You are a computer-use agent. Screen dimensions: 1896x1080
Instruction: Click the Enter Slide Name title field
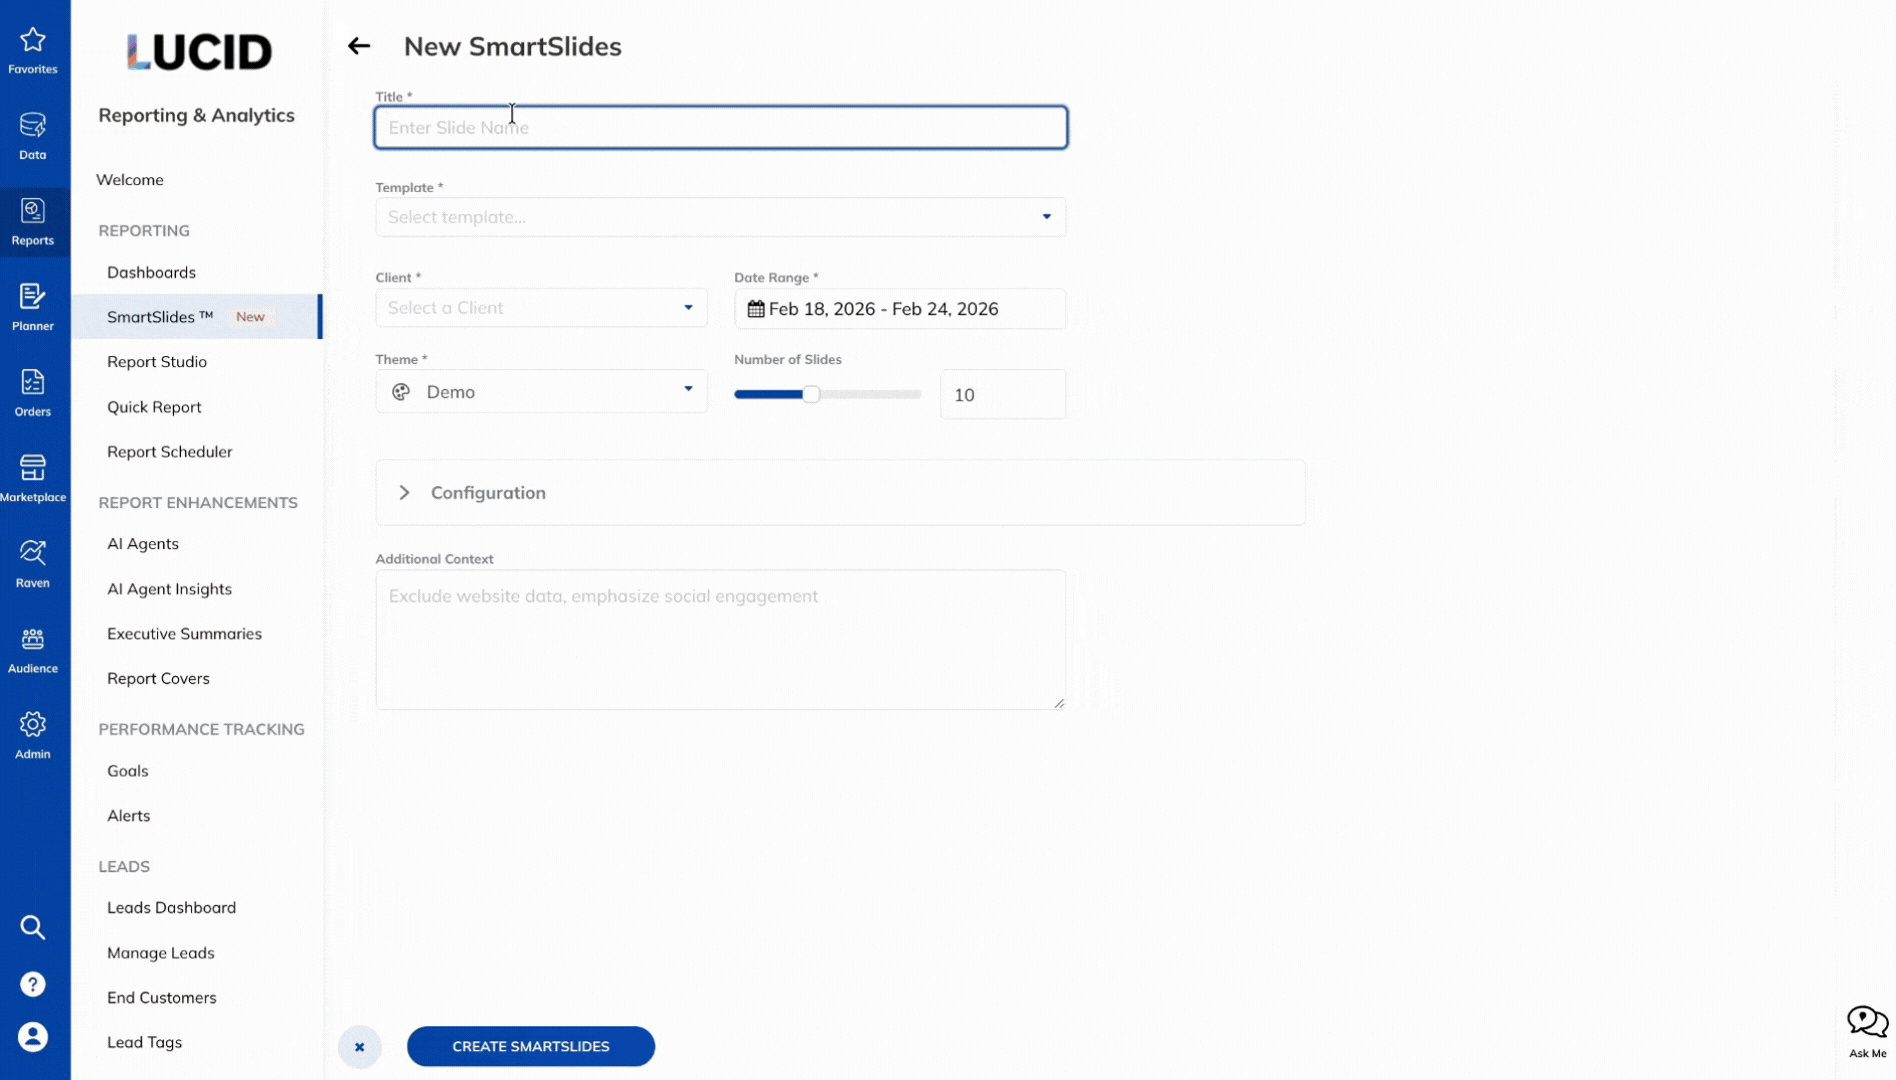(x=720, y=127)
